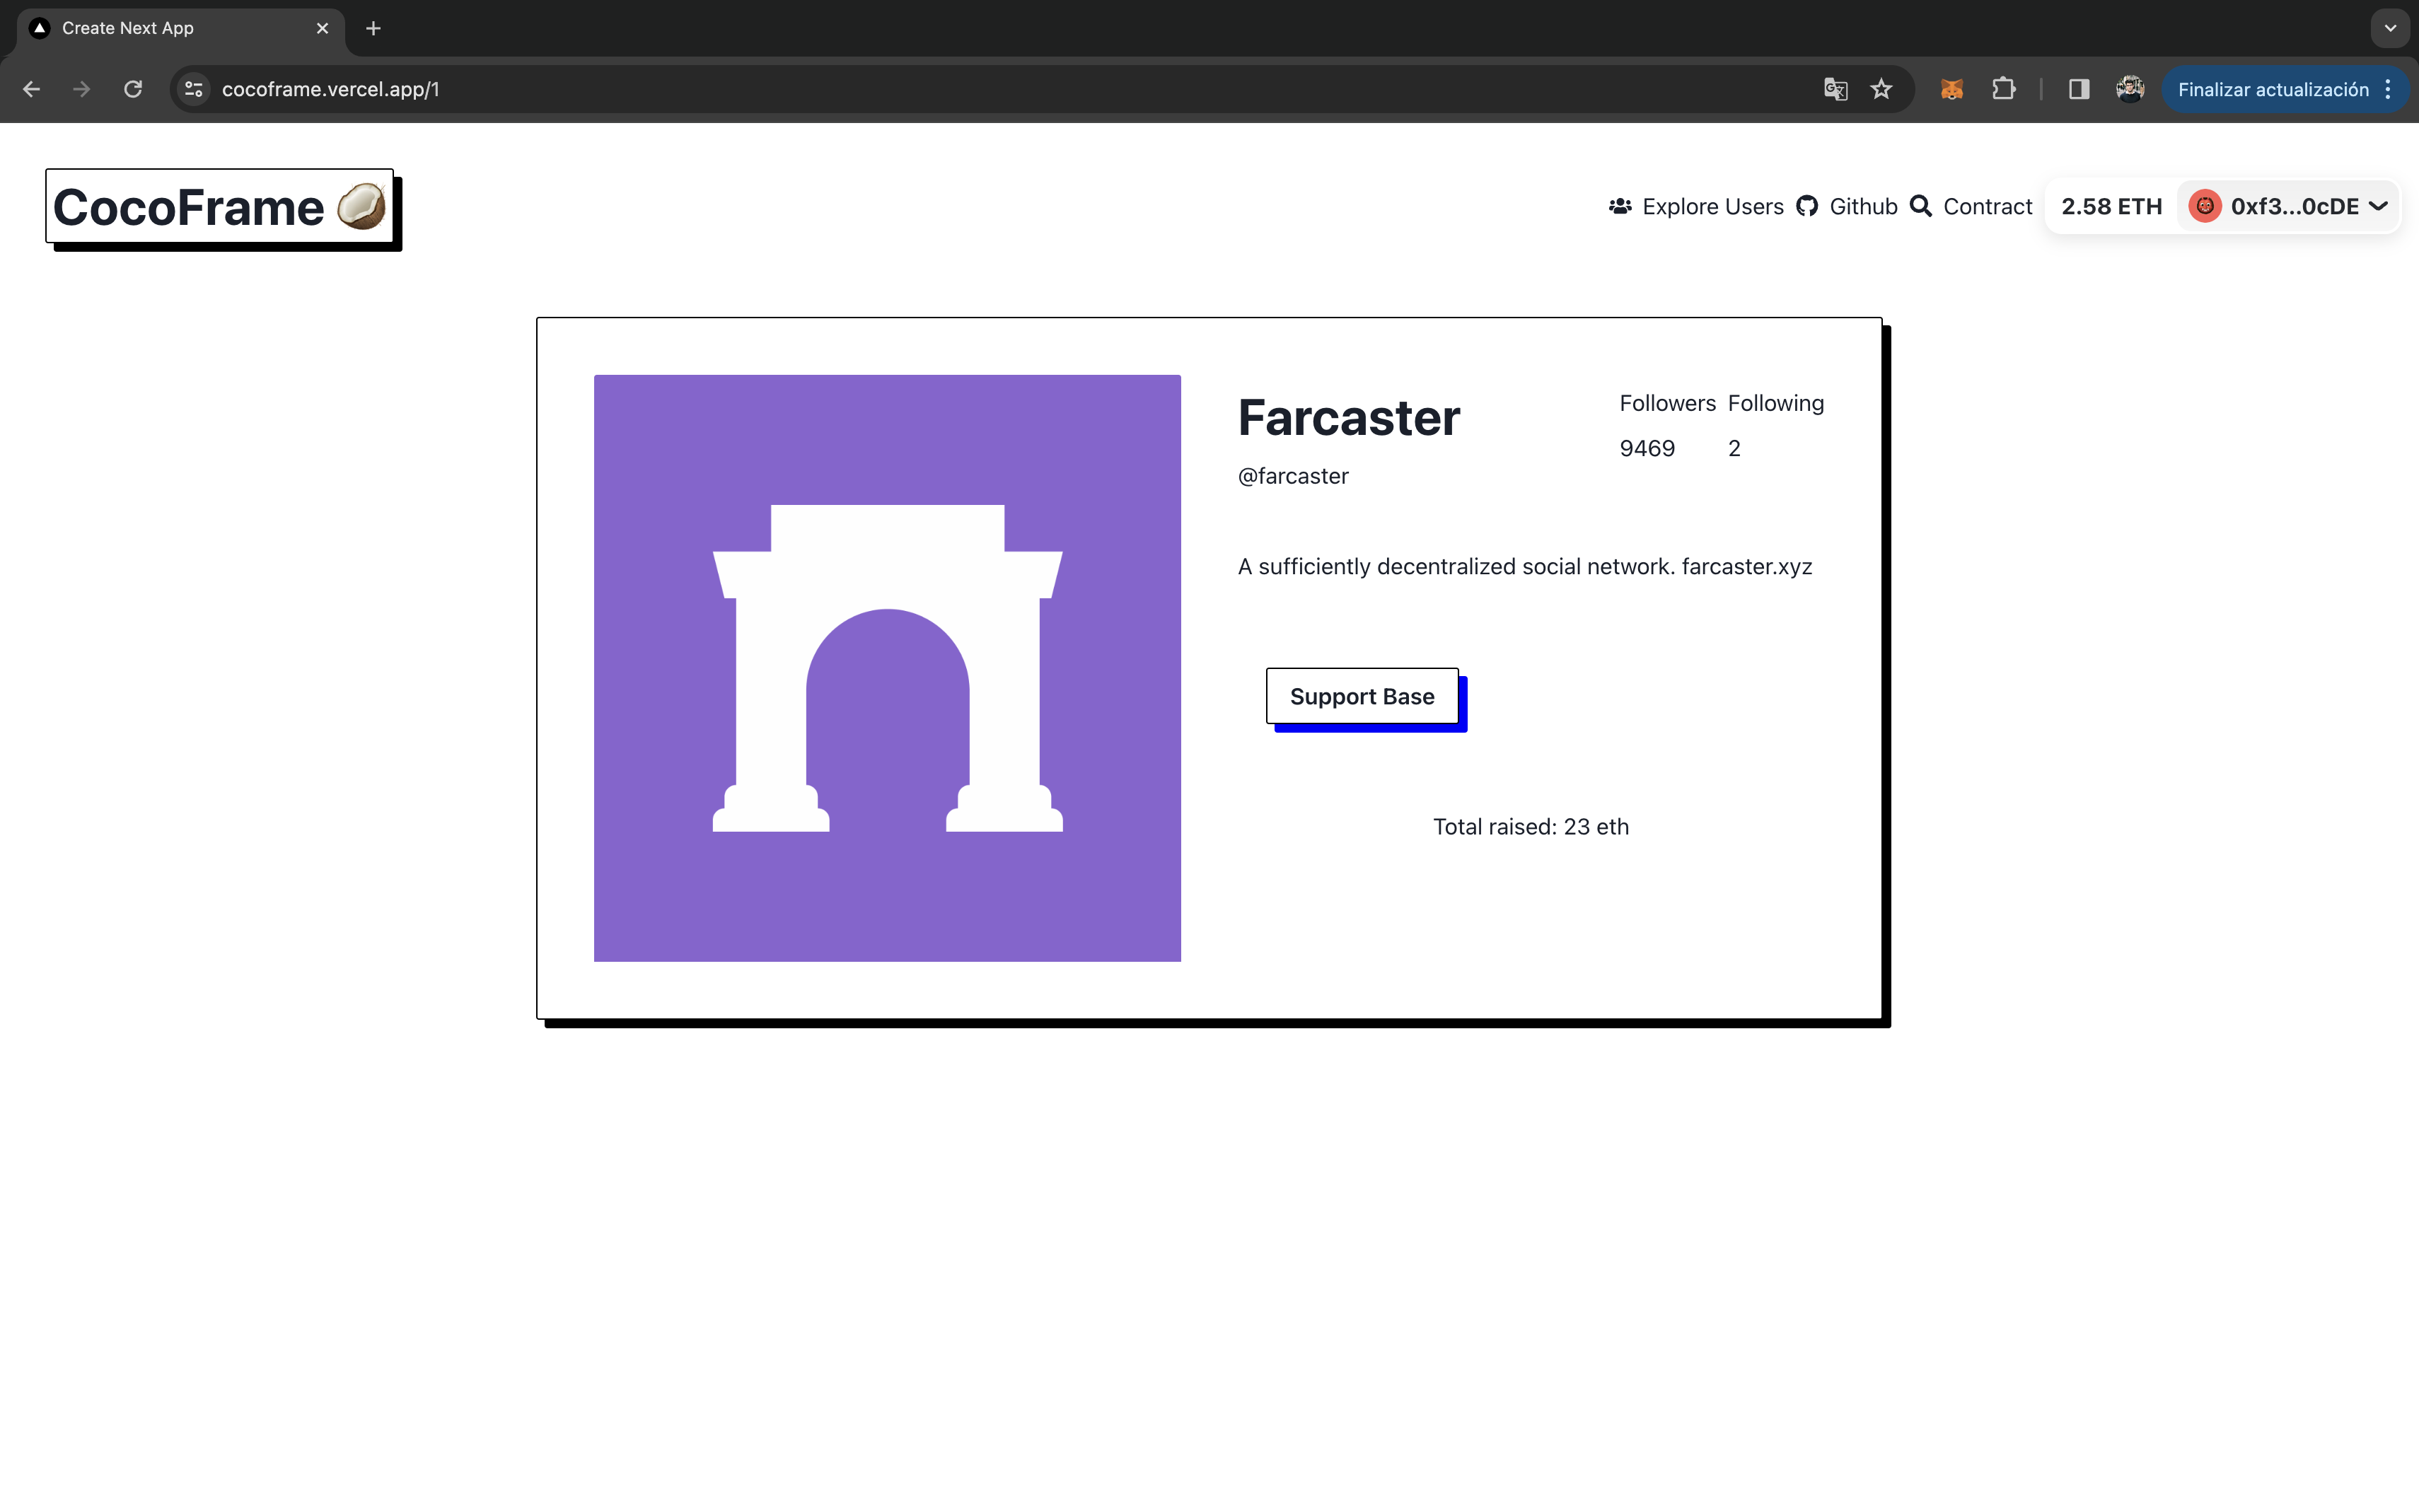Click the Support Base button
The height and width of the screenshot is (1512, 2419).
[1362, 696]
